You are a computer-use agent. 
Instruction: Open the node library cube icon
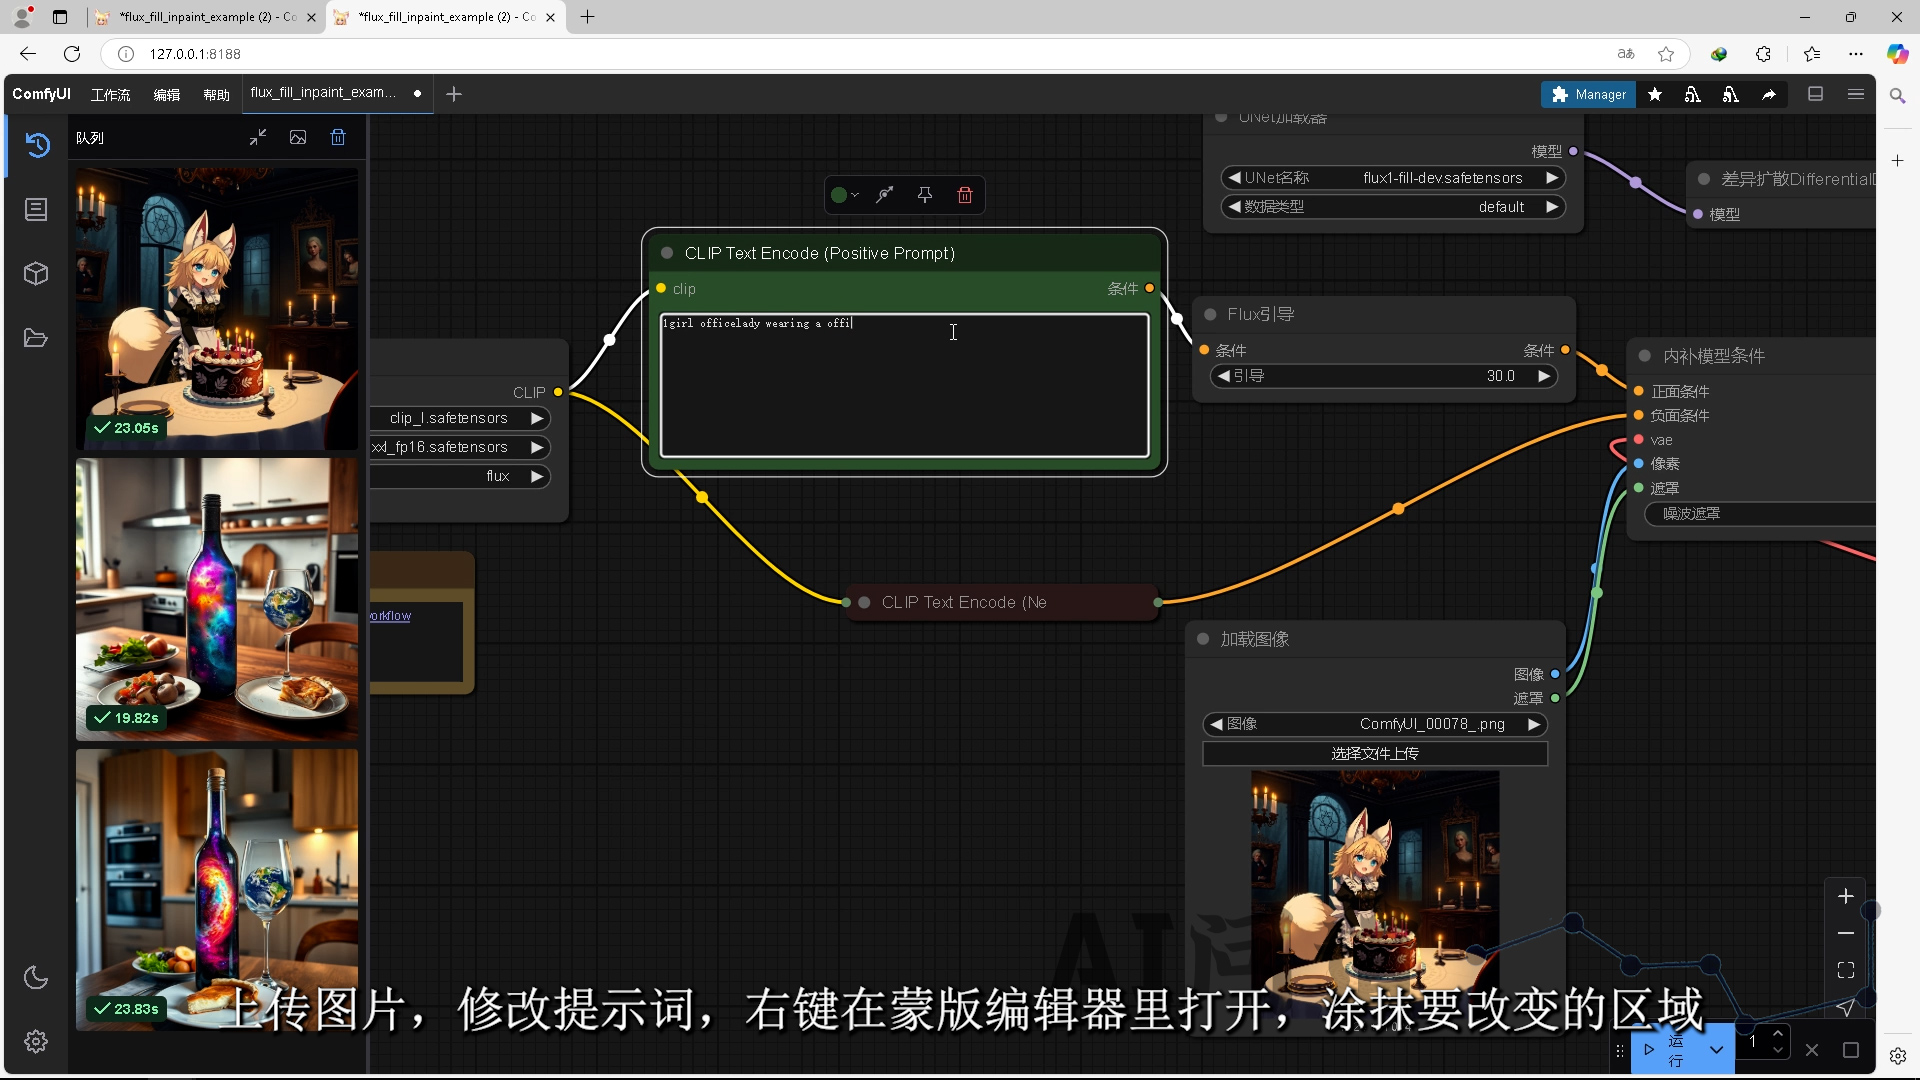tap(36, 274)
